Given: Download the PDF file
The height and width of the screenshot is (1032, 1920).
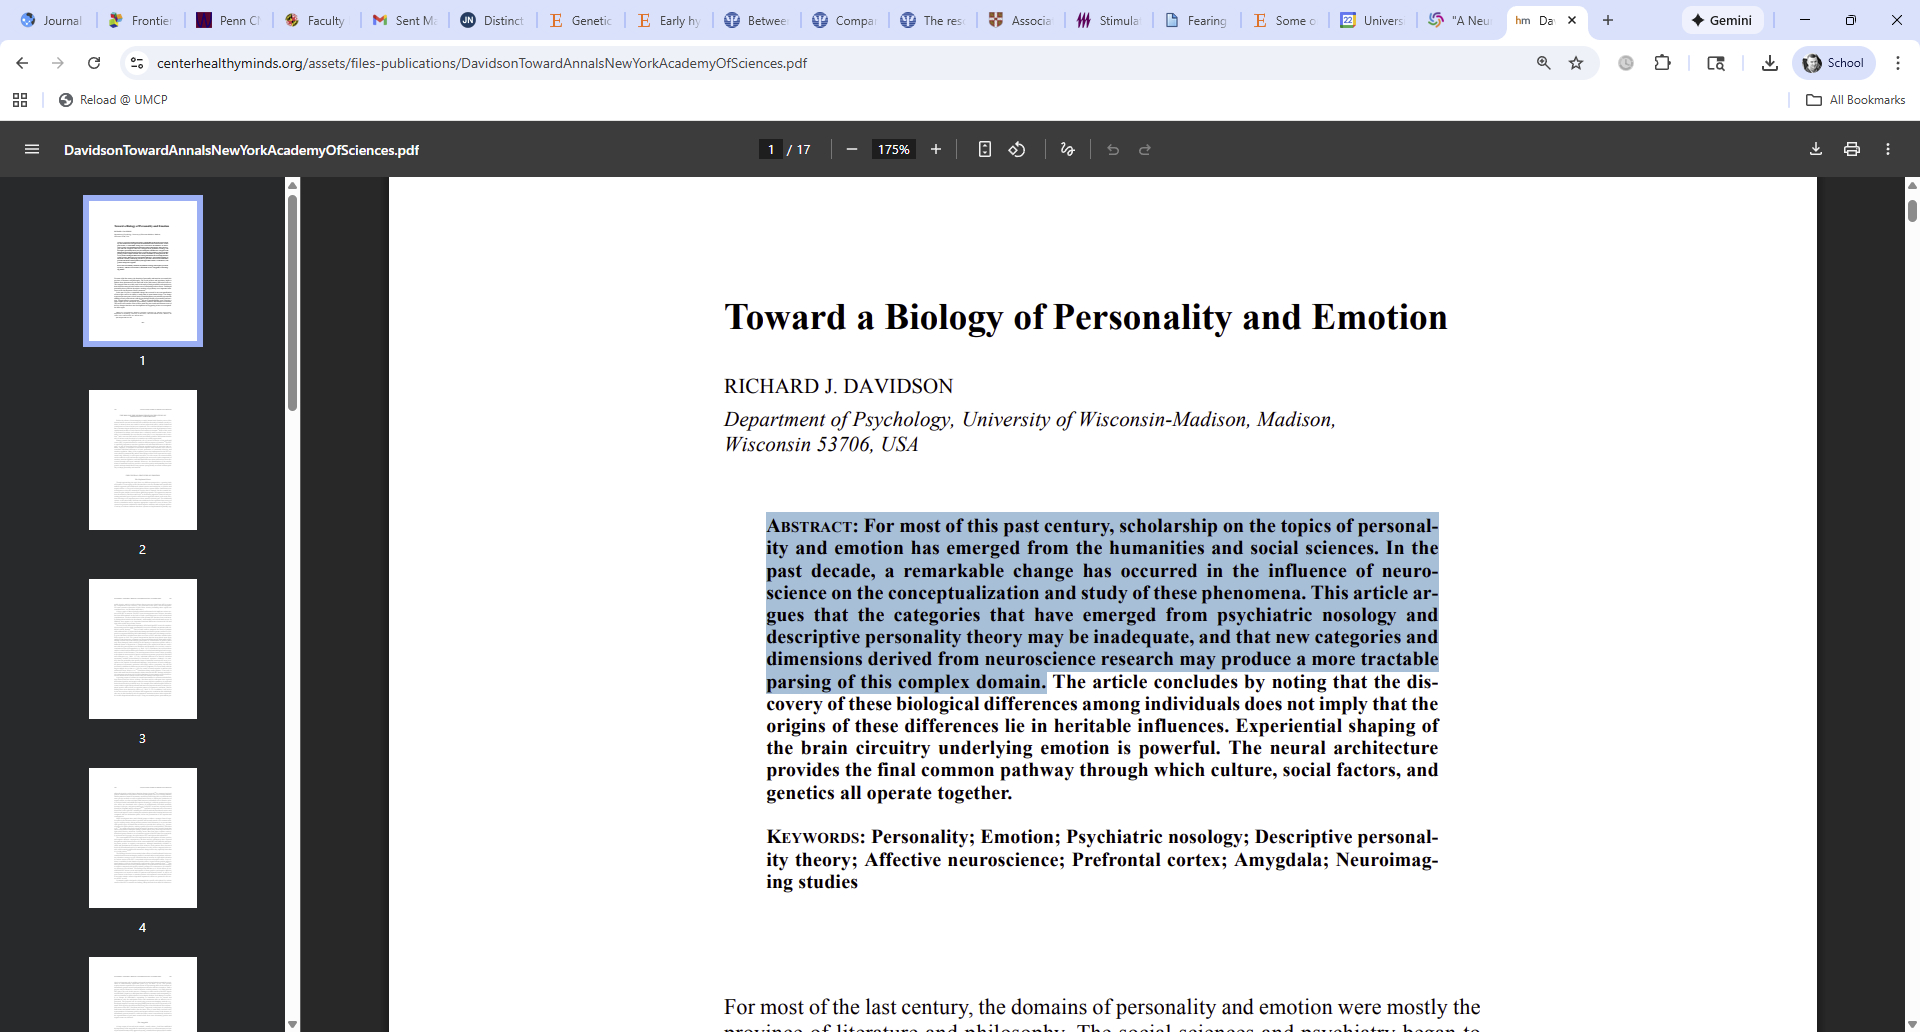Looking at the screenshot, I should tap(1816, 150).
